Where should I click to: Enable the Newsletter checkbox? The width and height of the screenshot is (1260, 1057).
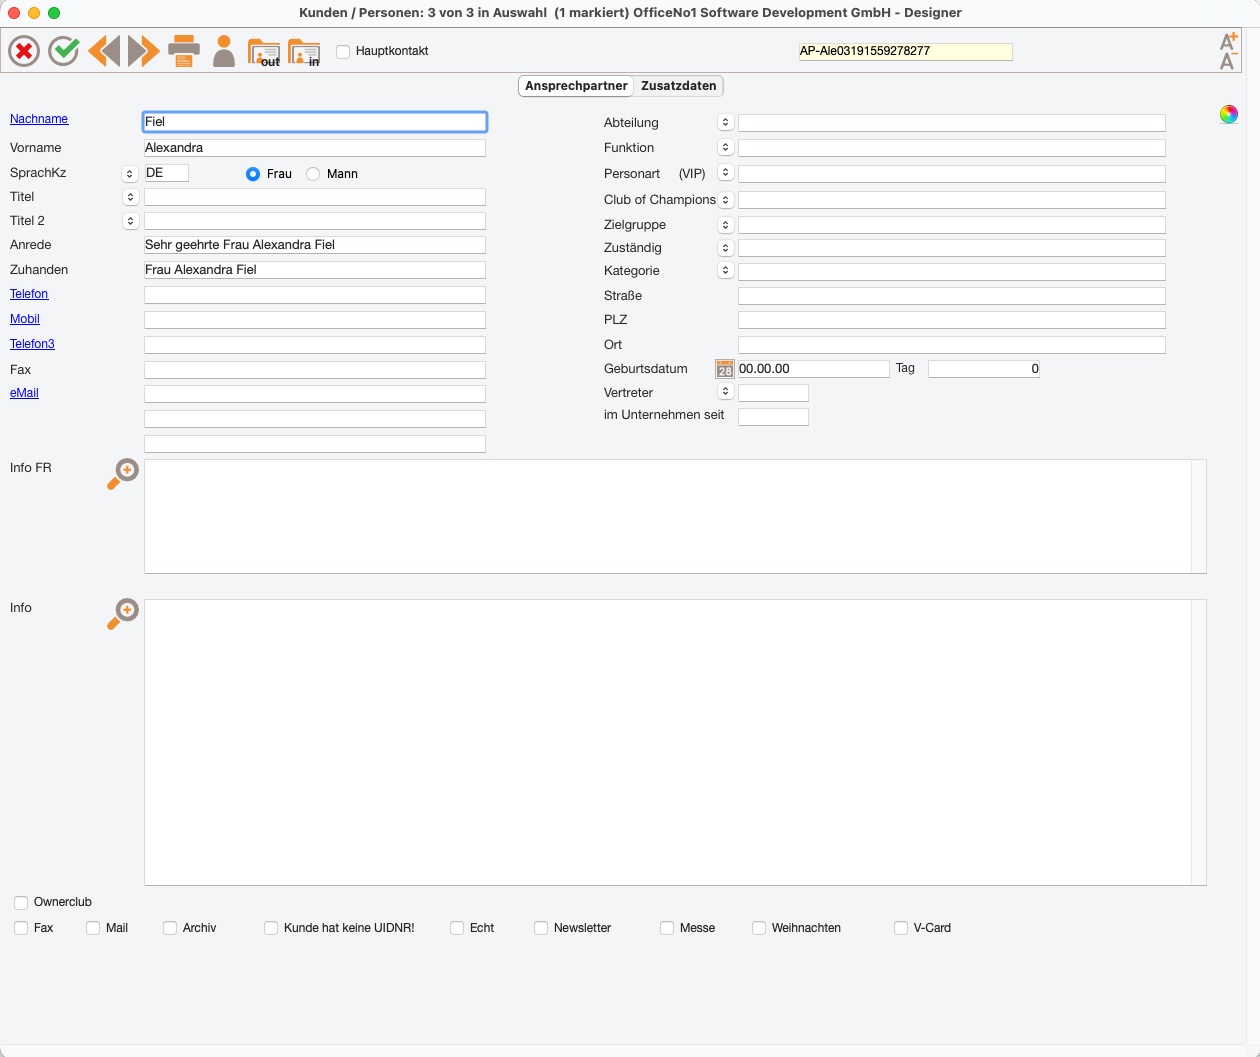541,928
